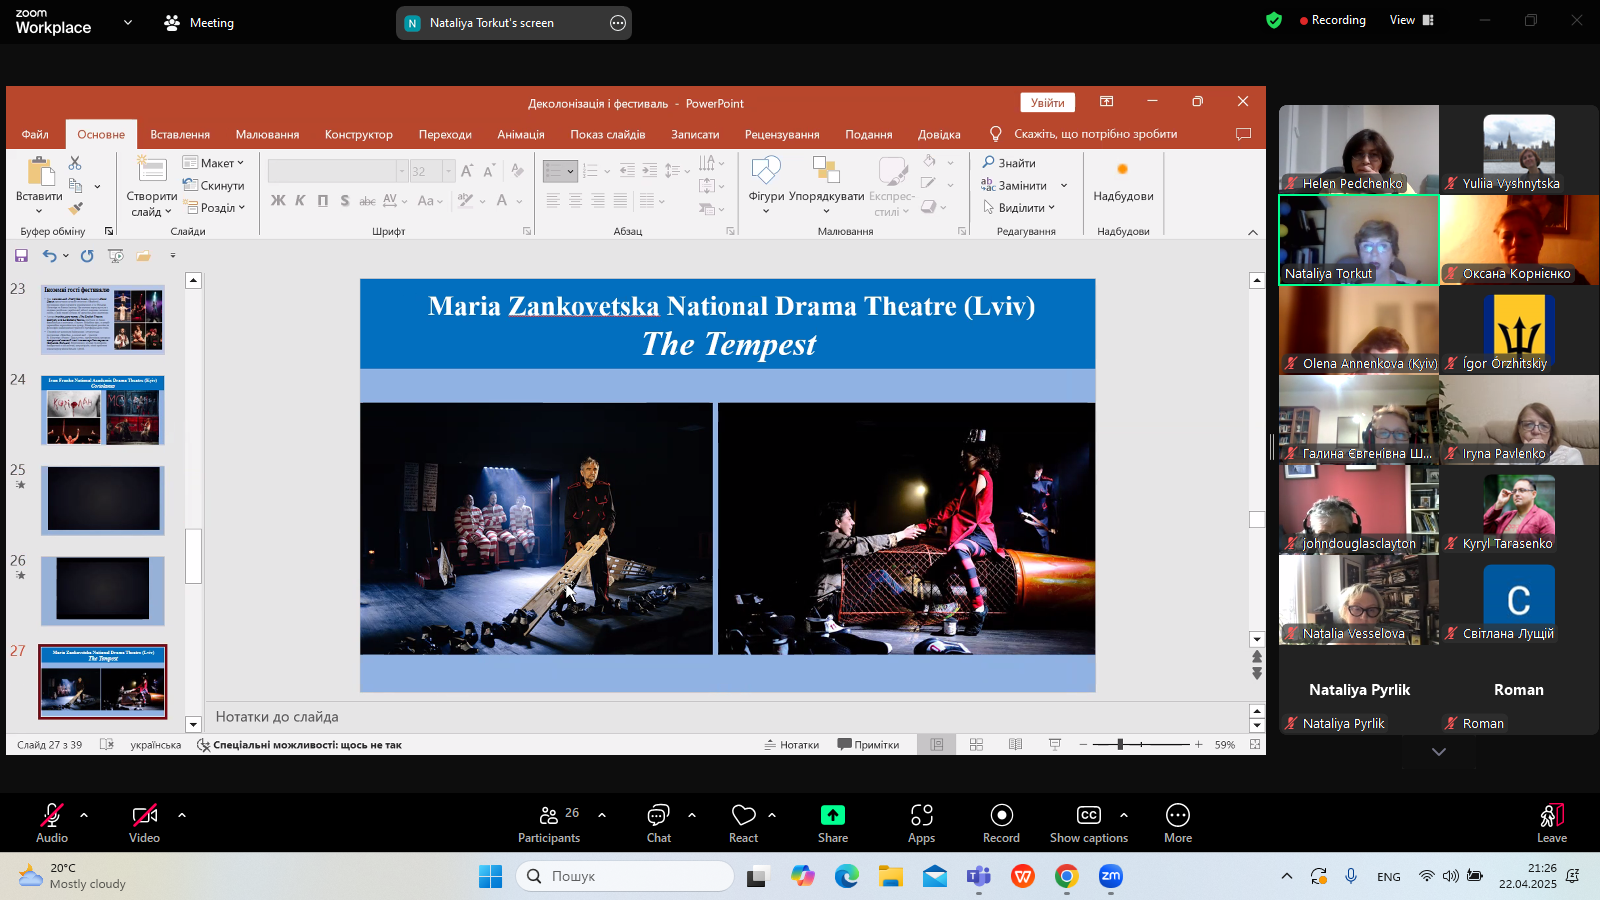Select slide 24 thumbnail
This screenshot has width=1600, height=900.
pyautogui.click(x=102, y=410)
